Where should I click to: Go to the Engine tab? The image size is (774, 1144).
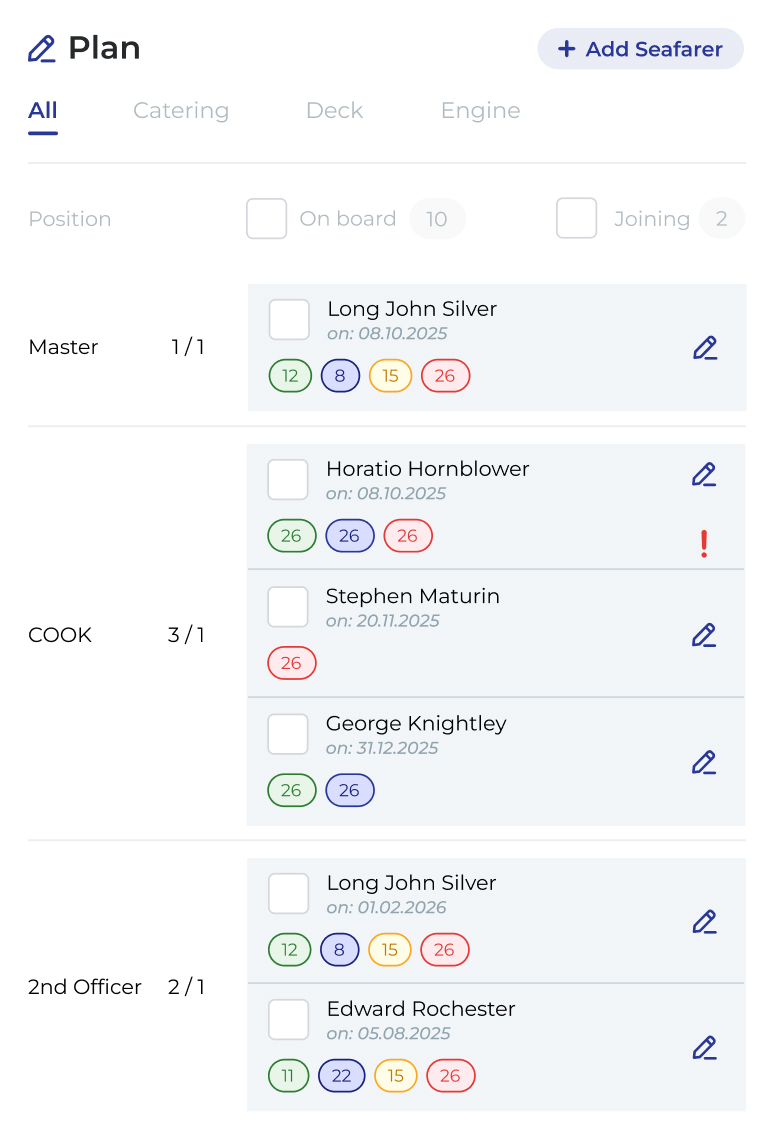[480, 110]
